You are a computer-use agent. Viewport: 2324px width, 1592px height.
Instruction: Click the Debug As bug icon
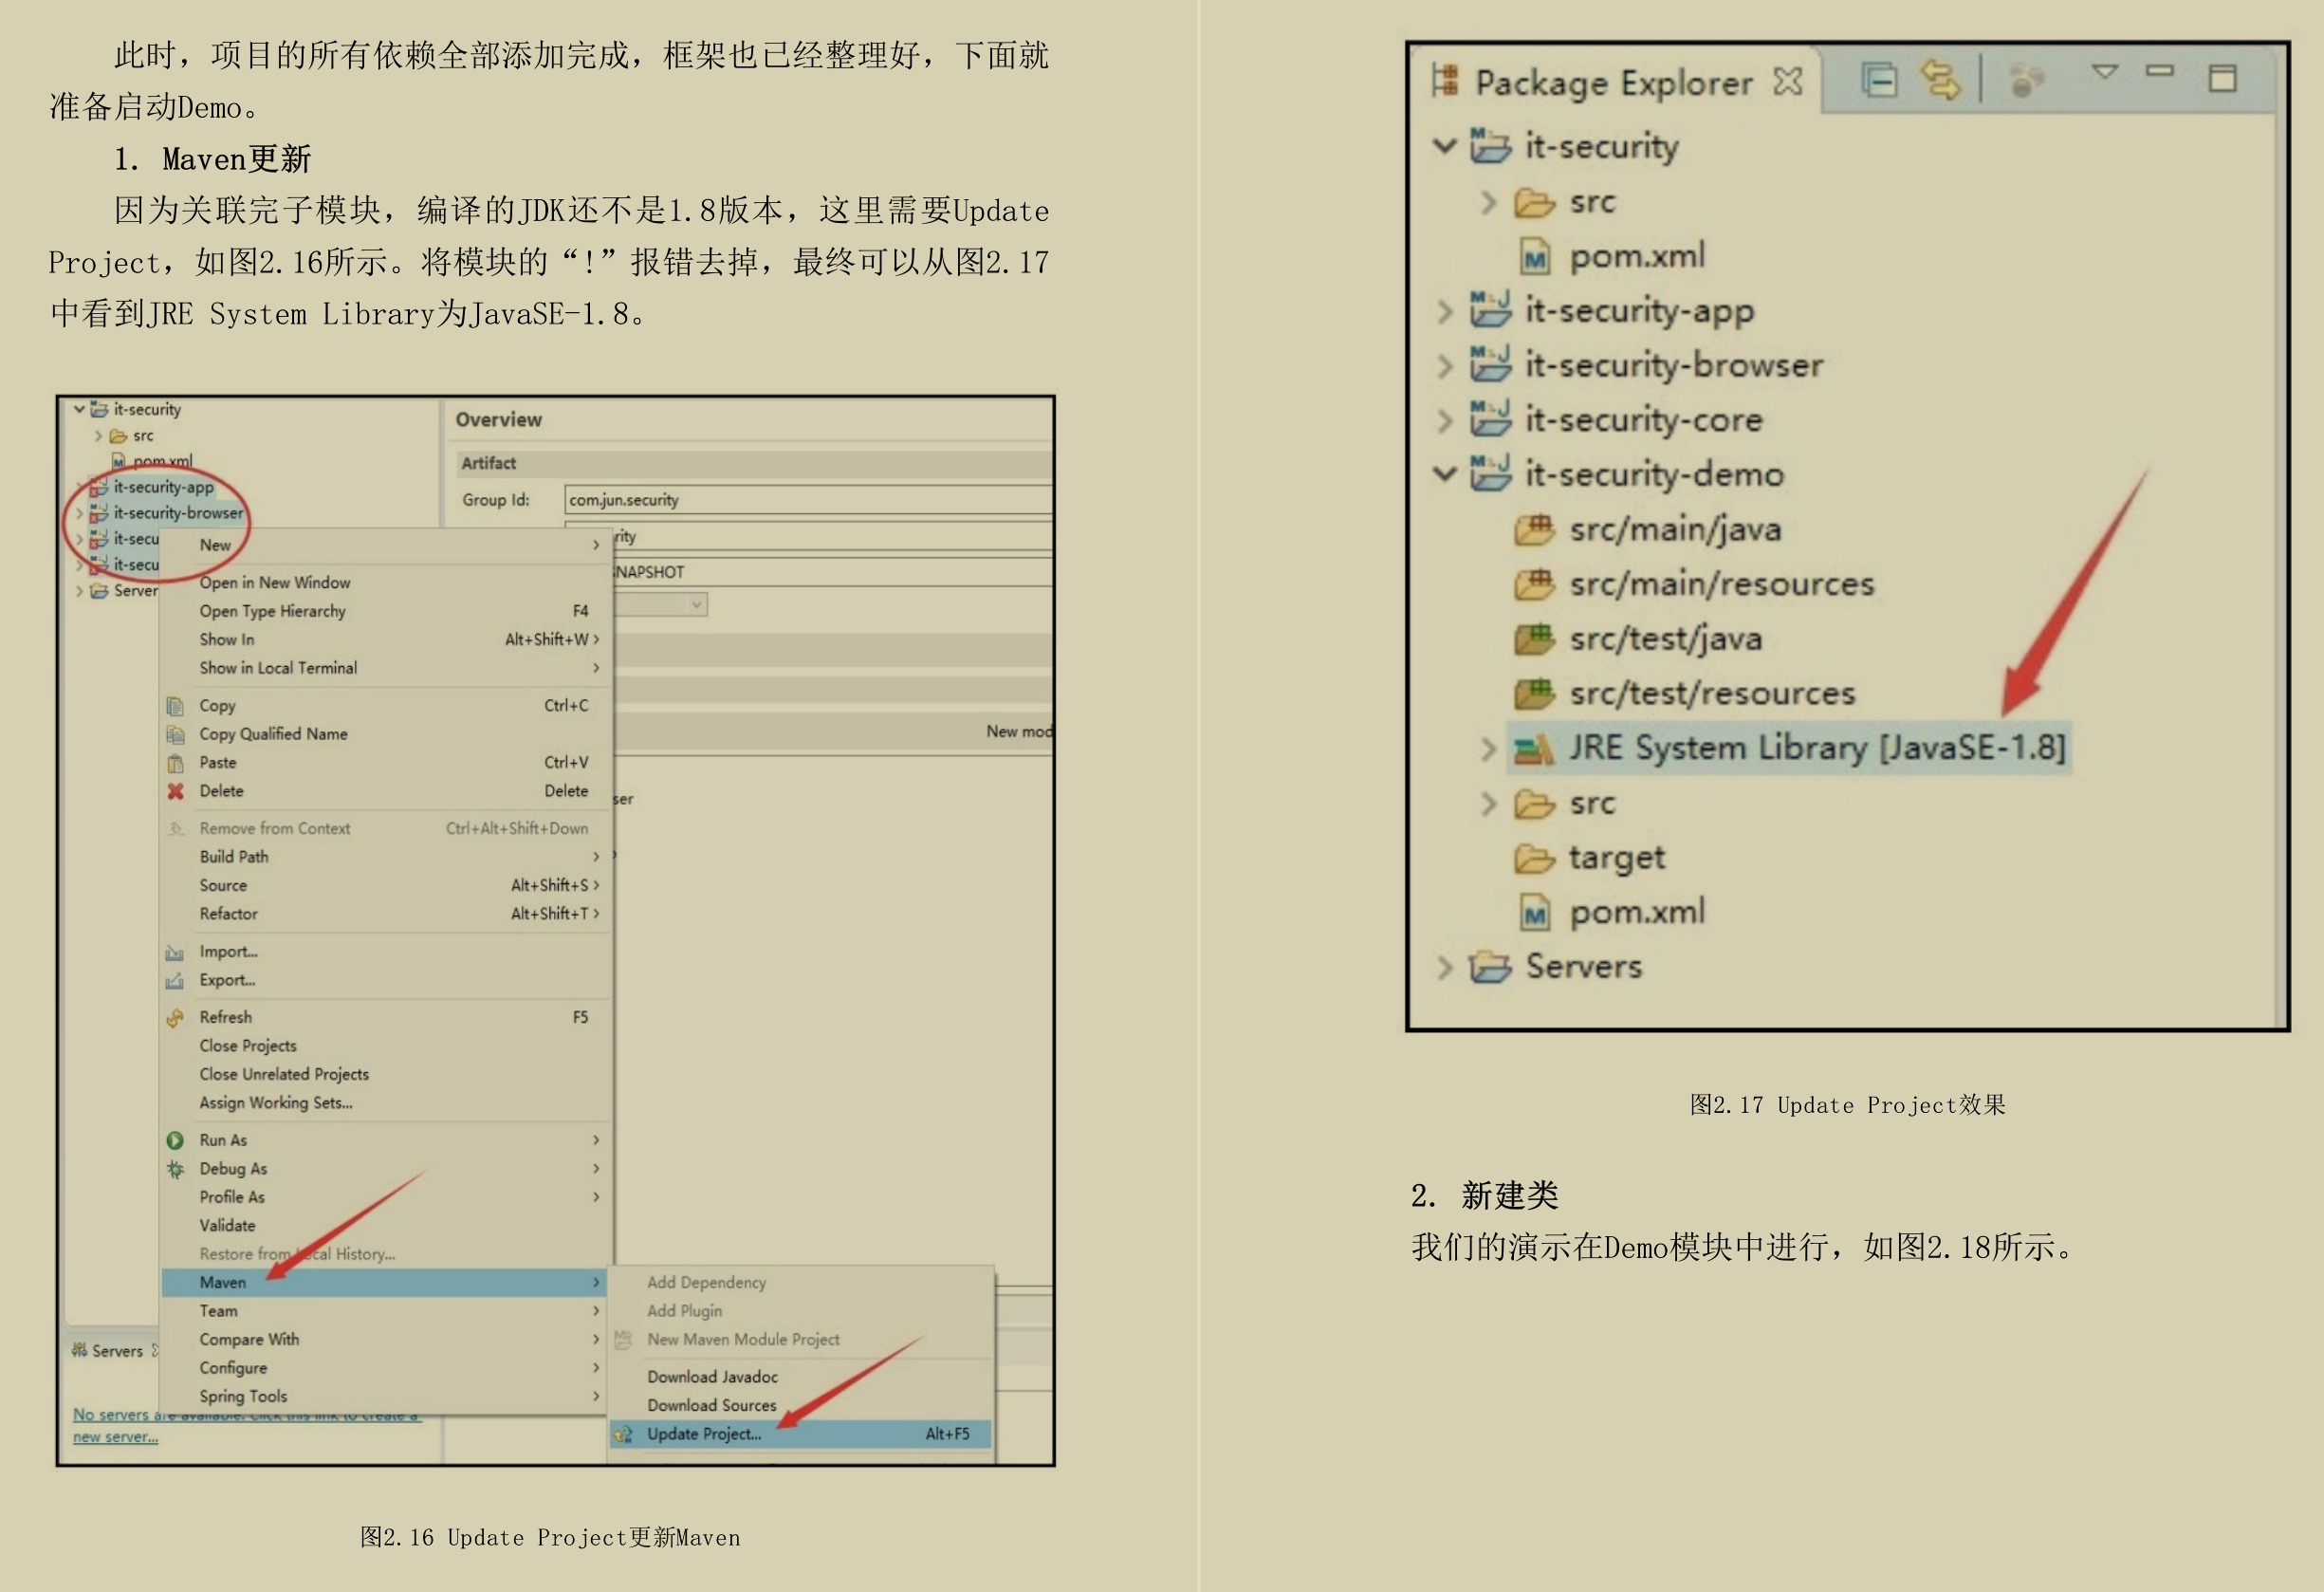175,1169
